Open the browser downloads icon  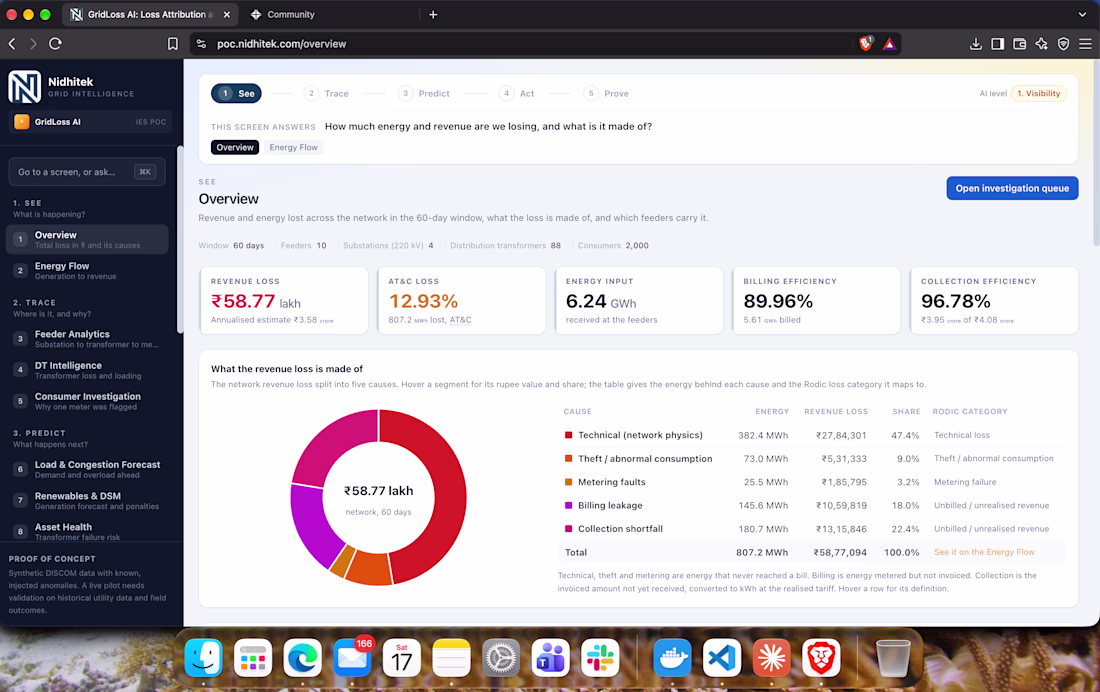pyautogui.click(x=975, y=44)
